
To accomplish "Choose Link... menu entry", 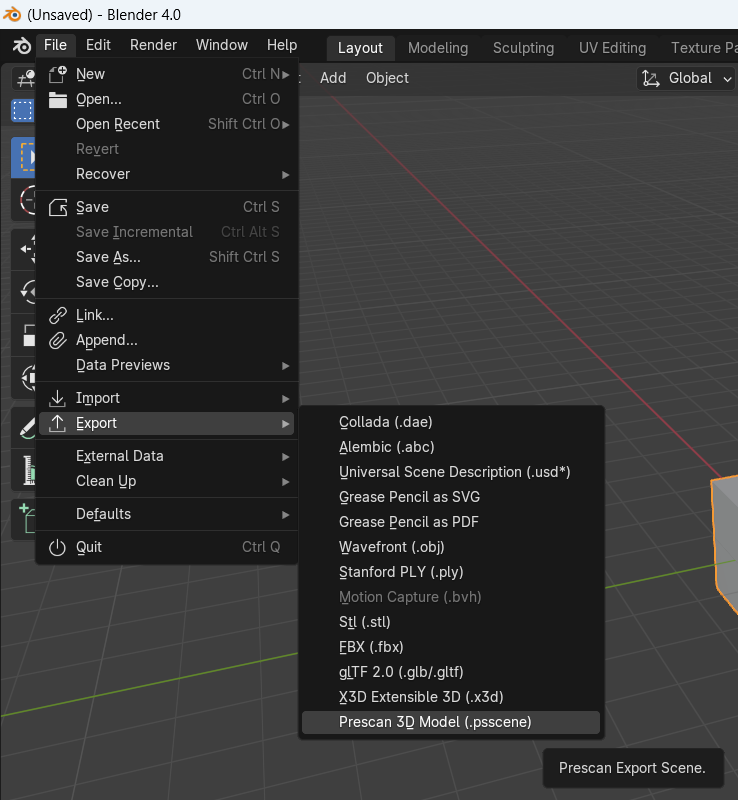I will [166, 315].
